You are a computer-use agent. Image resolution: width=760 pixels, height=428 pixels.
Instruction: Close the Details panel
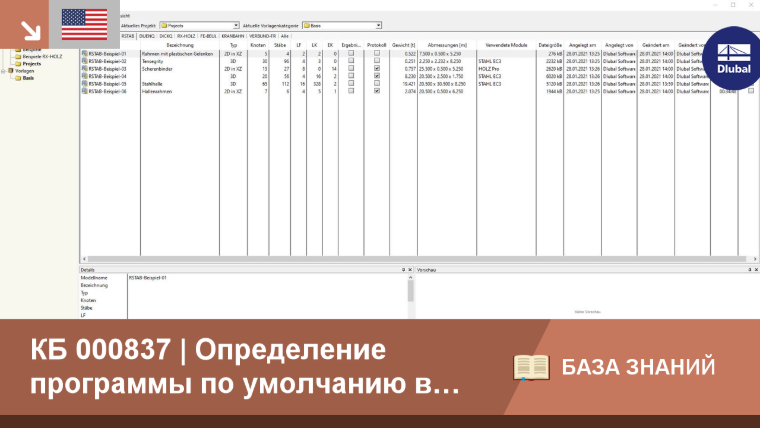[410, 269]
